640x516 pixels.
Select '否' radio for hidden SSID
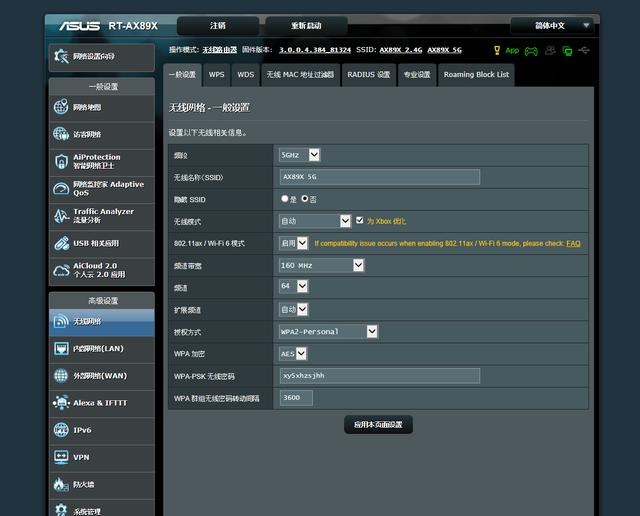point(305,199)
